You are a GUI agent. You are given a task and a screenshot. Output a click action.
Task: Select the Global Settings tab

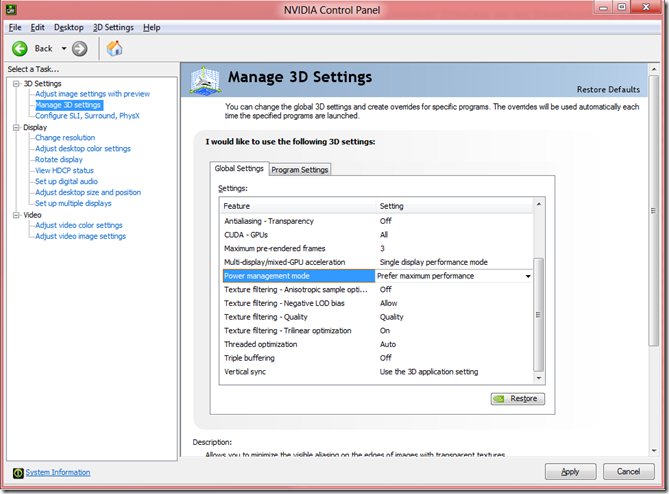(x=239, y=169)
